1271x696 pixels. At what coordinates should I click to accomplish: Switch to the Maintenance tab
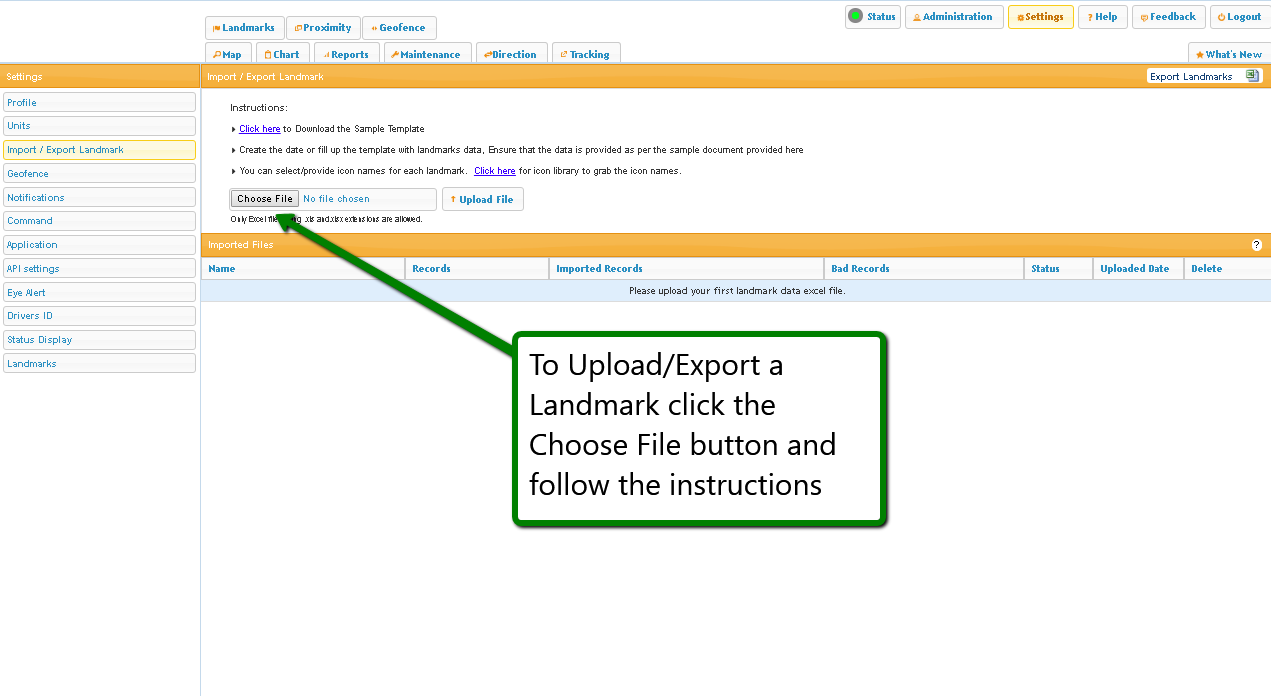tap(425, 54)
